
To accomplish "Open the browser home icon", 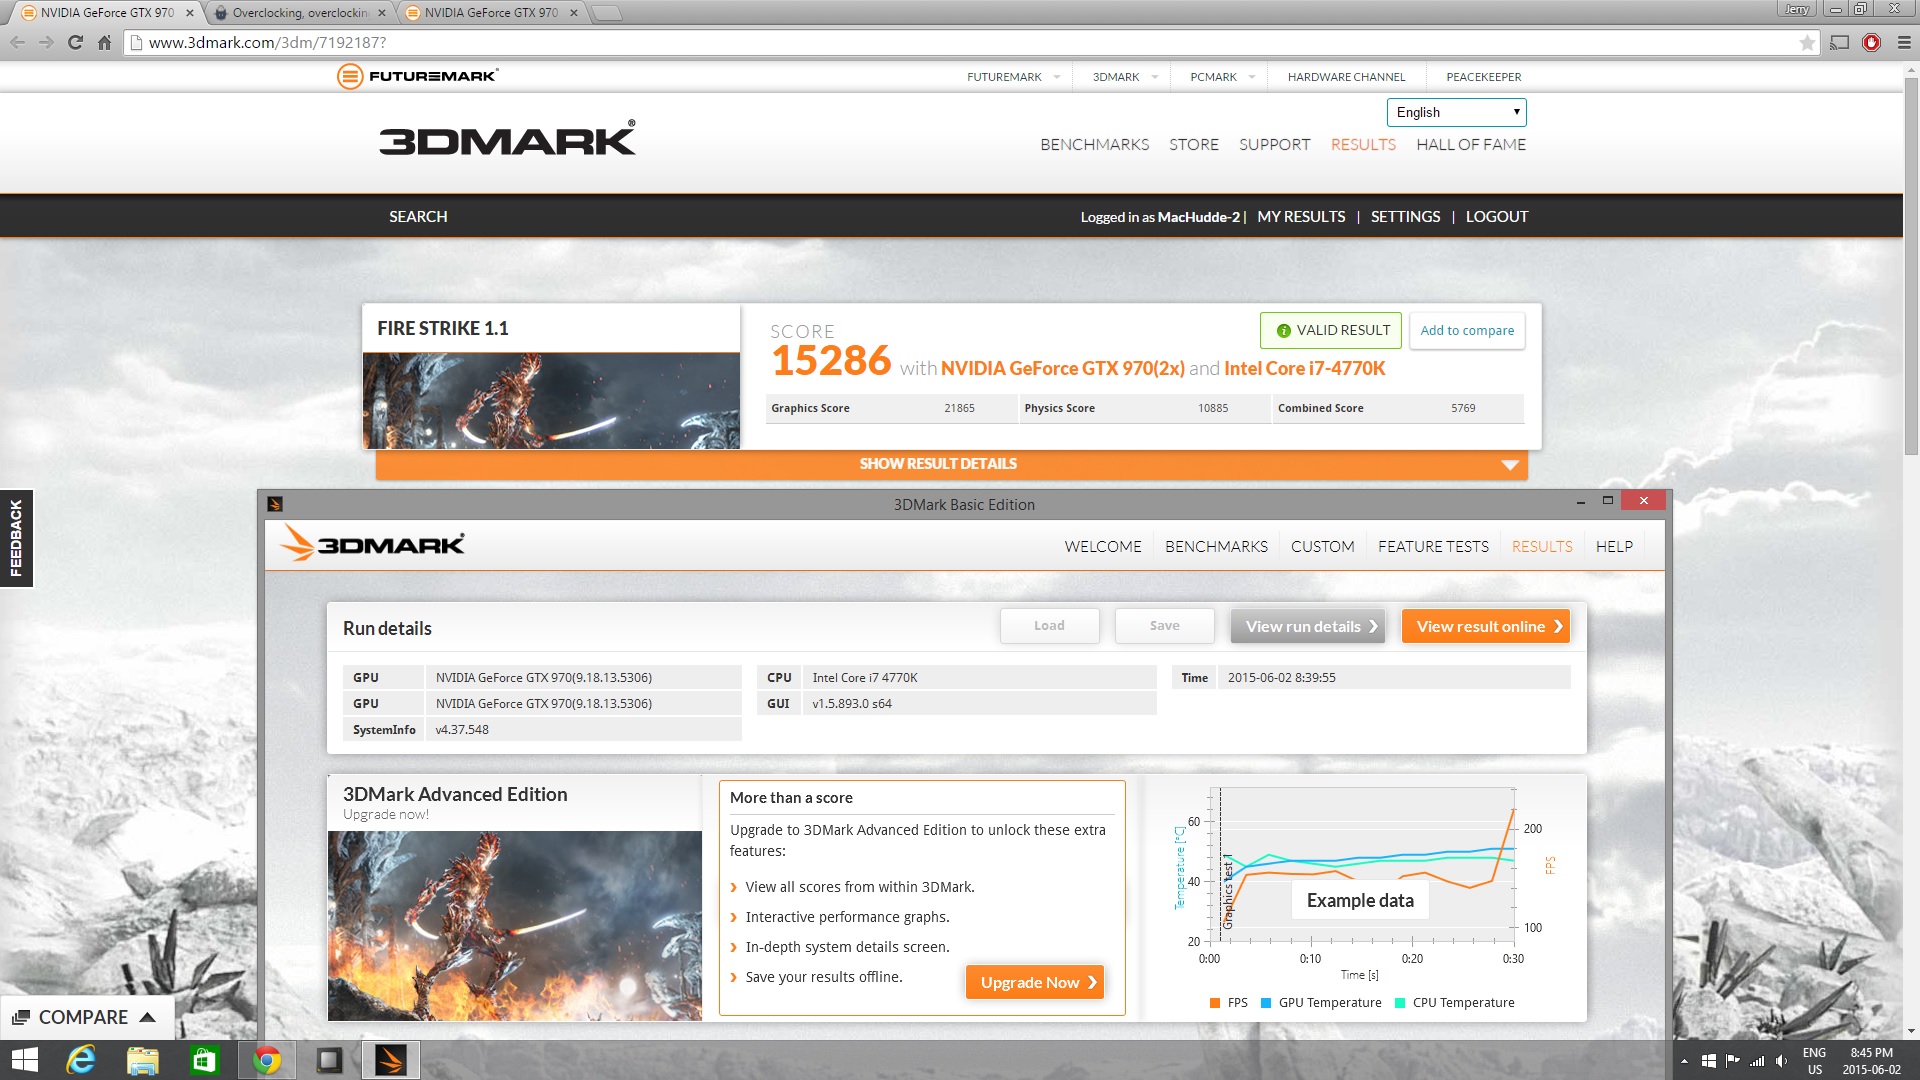I will 104,42.
